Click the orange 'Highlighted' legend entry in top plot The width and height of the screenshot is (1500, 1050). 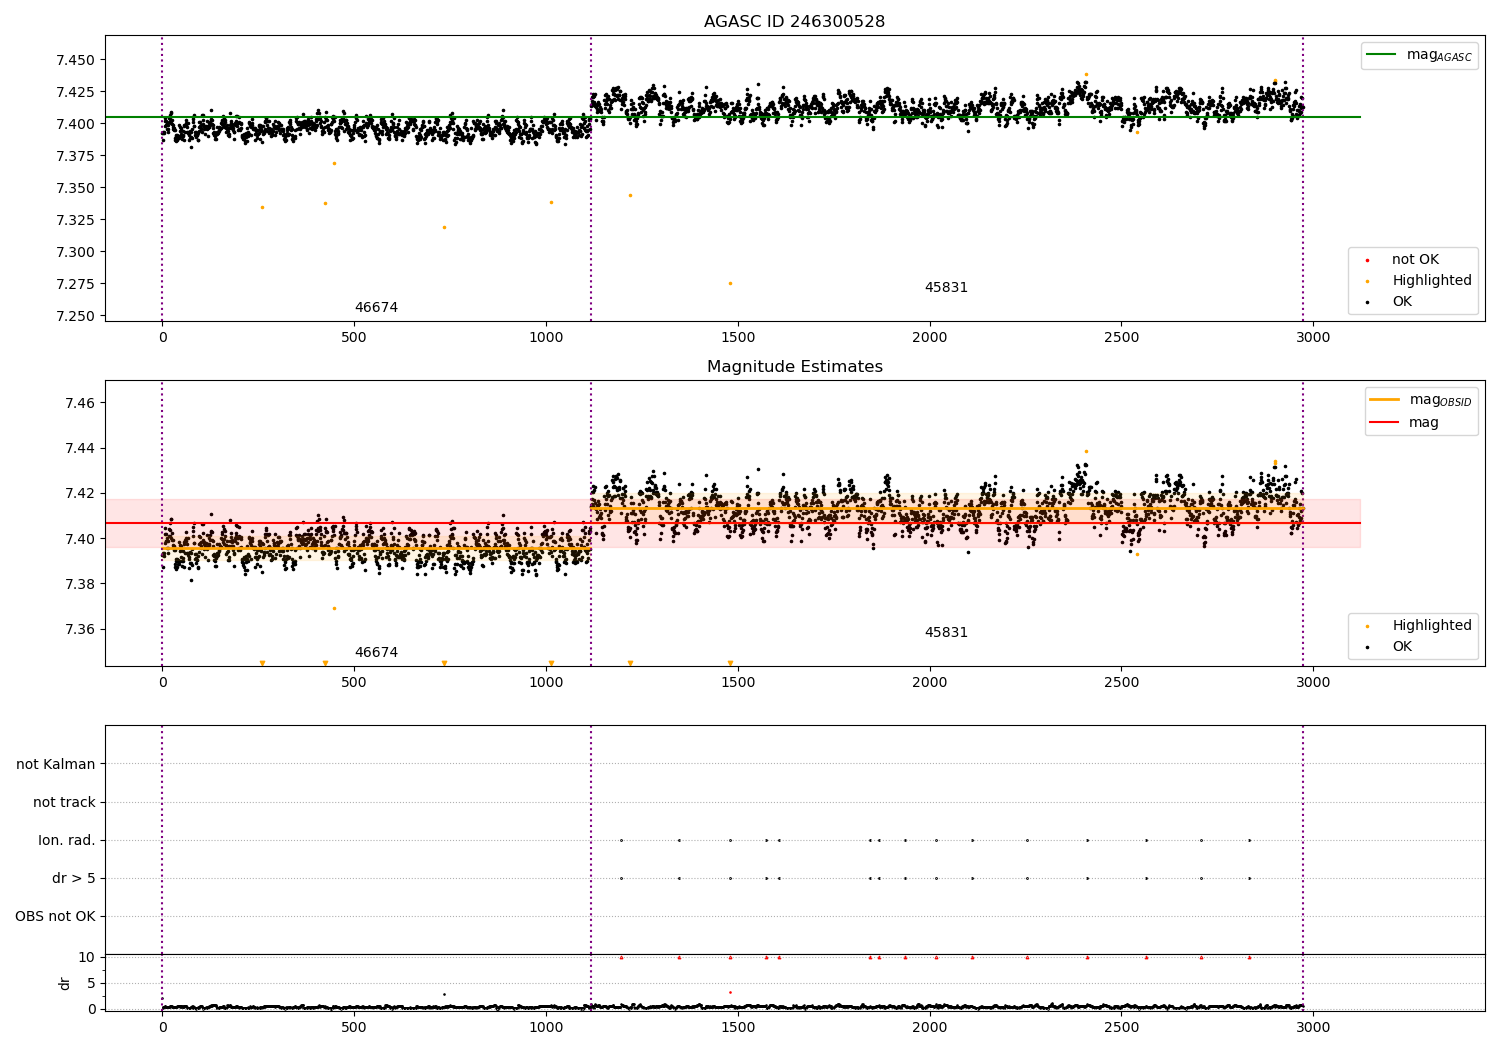[x=1418, y=281]
